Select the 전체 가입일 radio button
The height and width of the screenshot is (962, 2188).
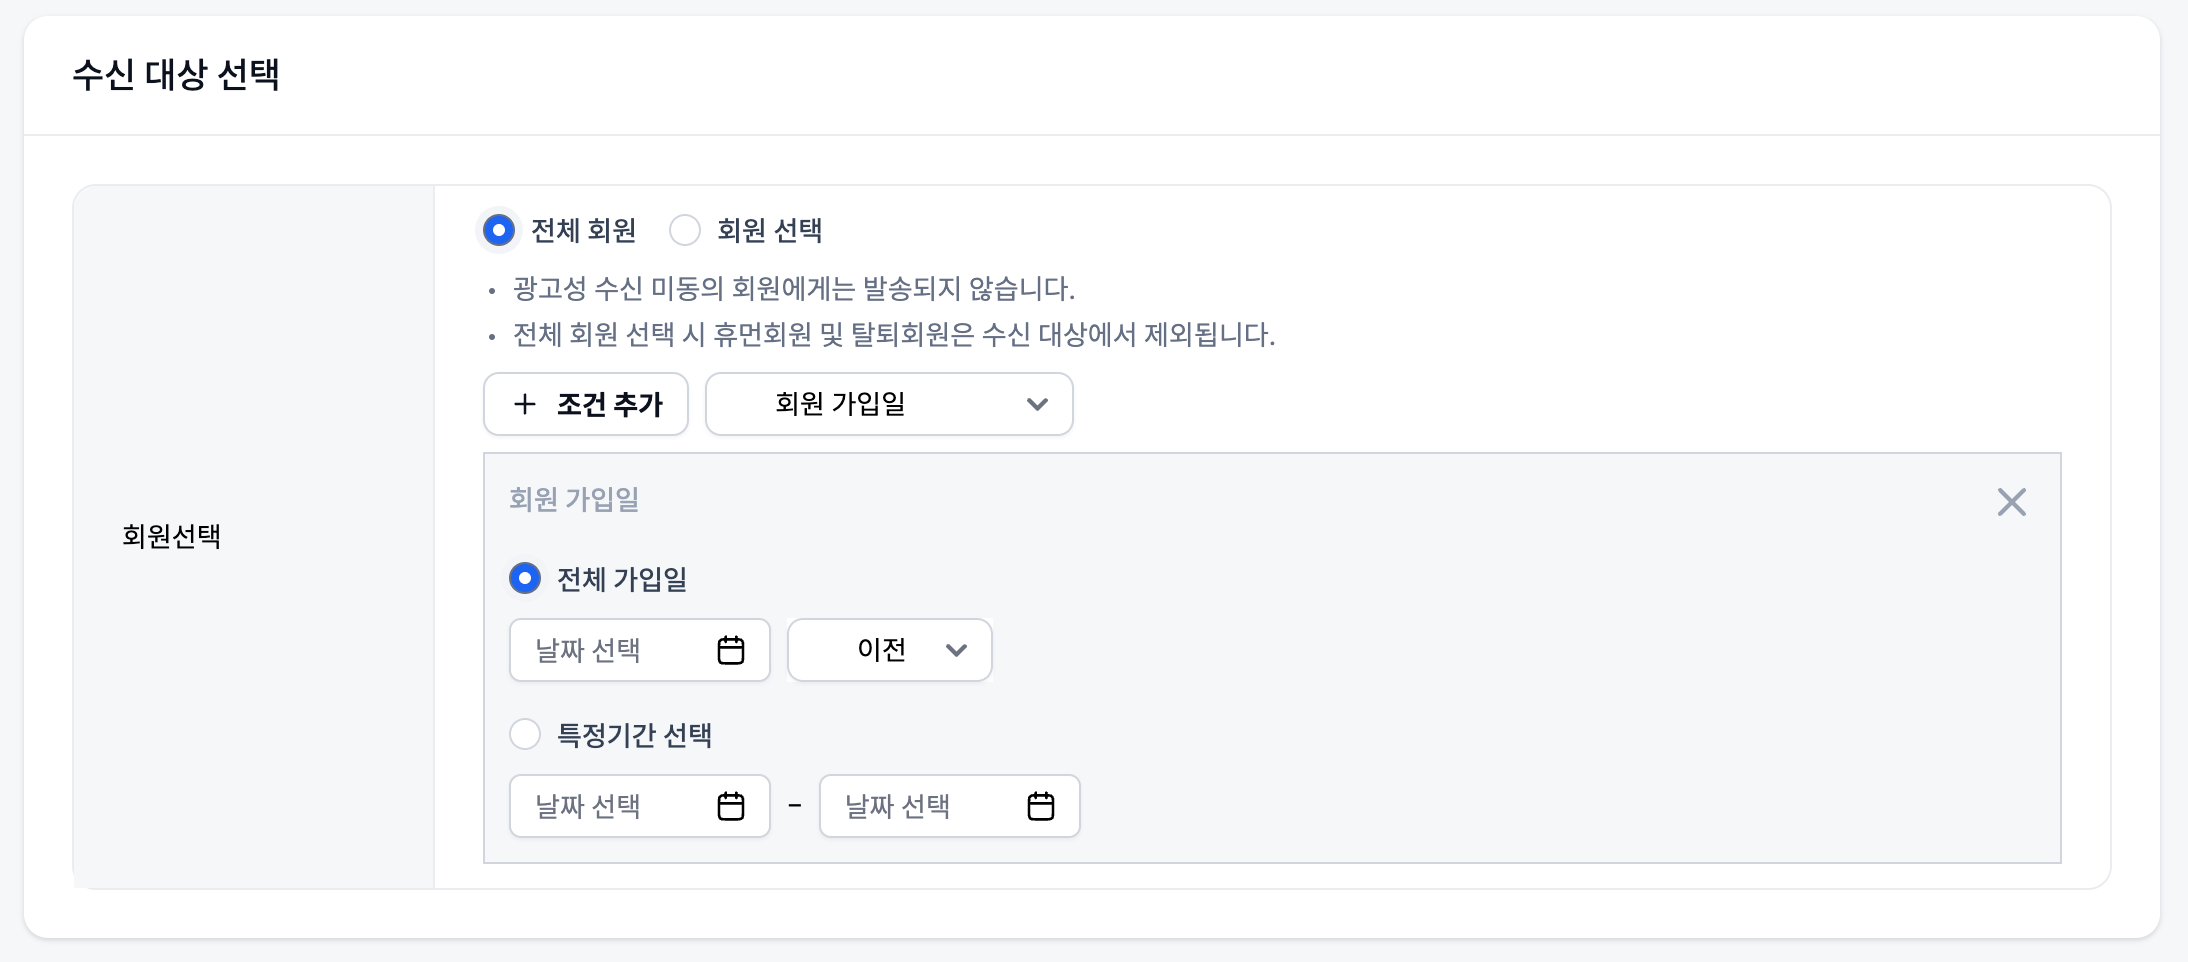(x=525, y=578)
